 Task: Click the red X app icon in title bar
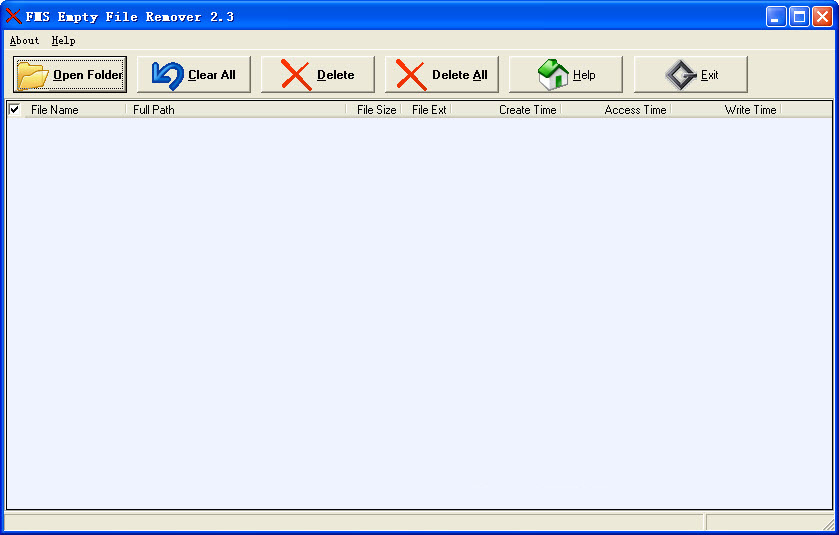(x=13, y=16)
